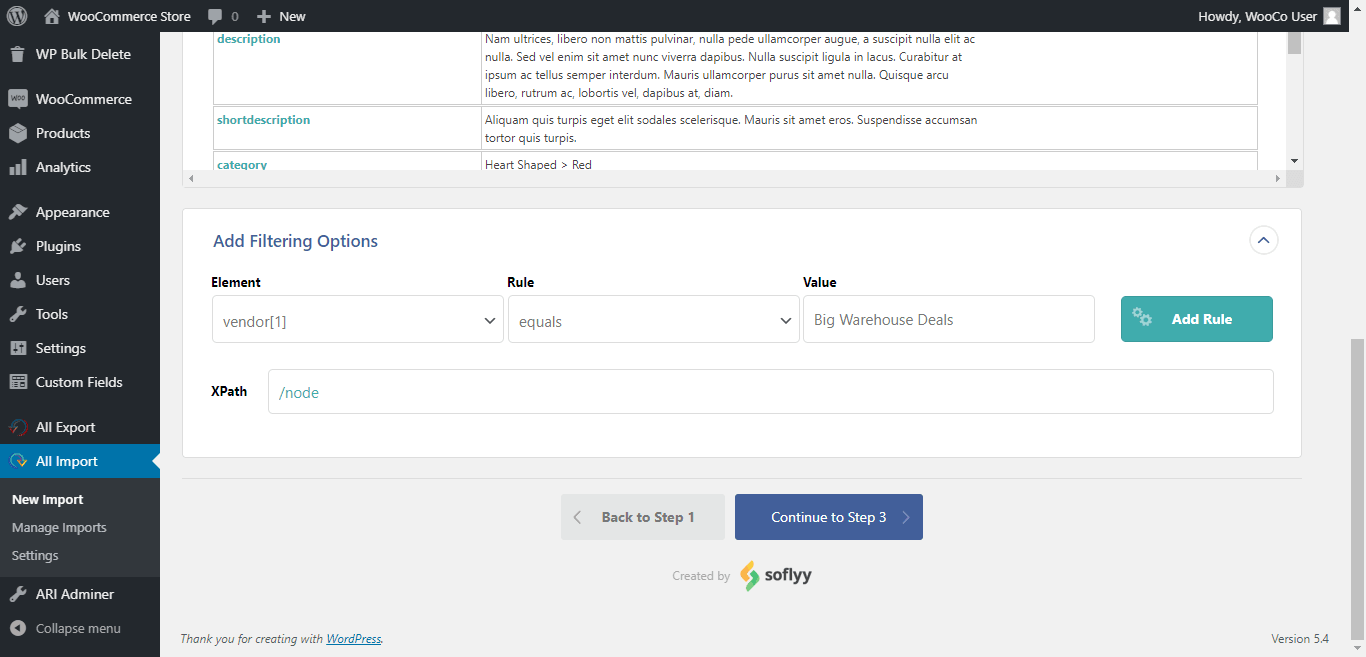Viewport: 1366px width, 657px height.
Task: Click the Settings sliders icon
Action: coord(18,348)
